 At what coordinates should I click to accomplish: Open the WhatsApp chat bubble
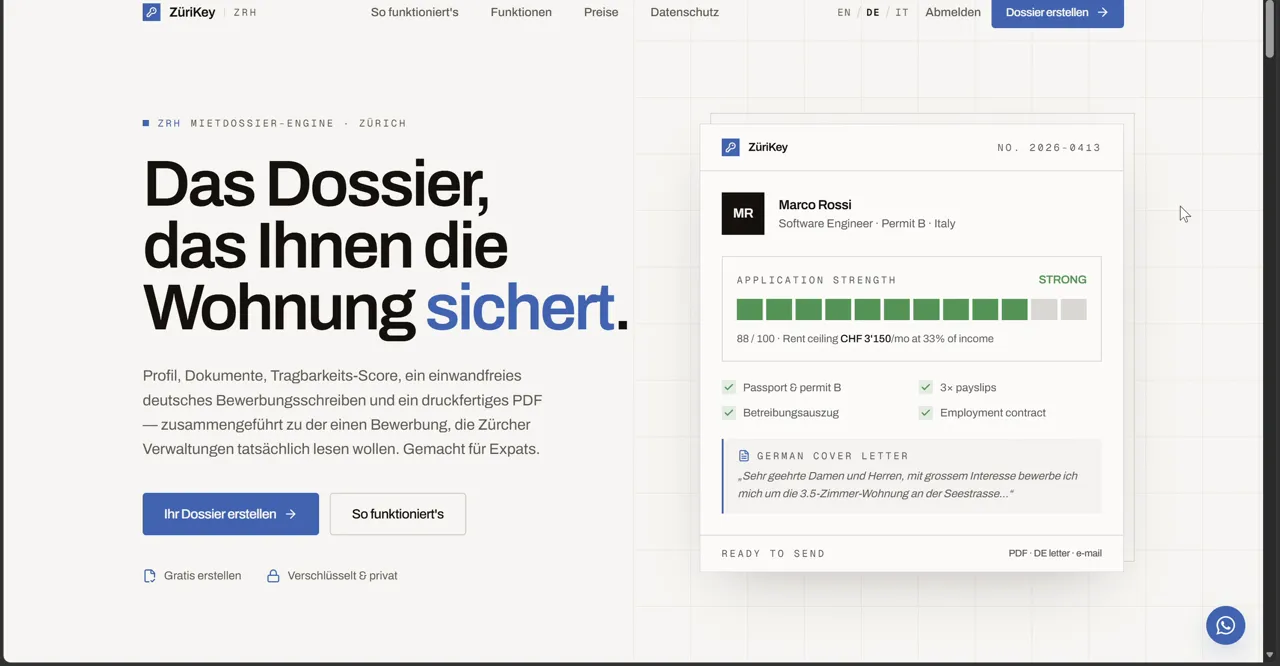1225,625
